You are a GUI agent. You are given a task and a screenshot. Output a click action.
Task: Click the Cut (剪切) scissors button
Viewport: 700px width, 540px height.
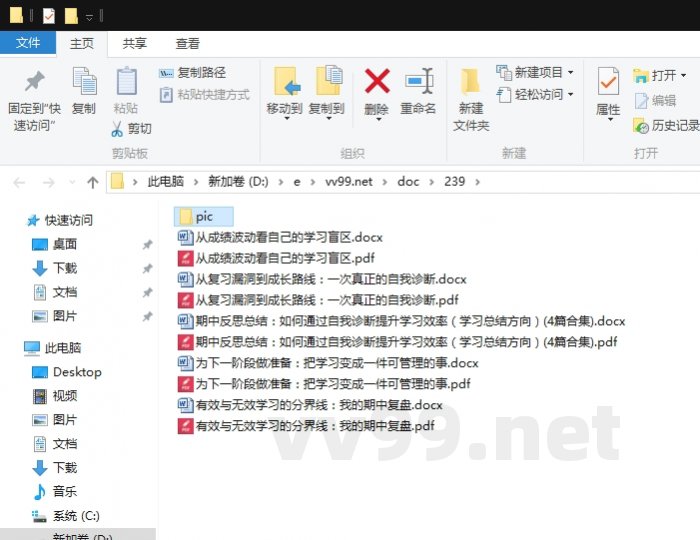pos(131,129)
